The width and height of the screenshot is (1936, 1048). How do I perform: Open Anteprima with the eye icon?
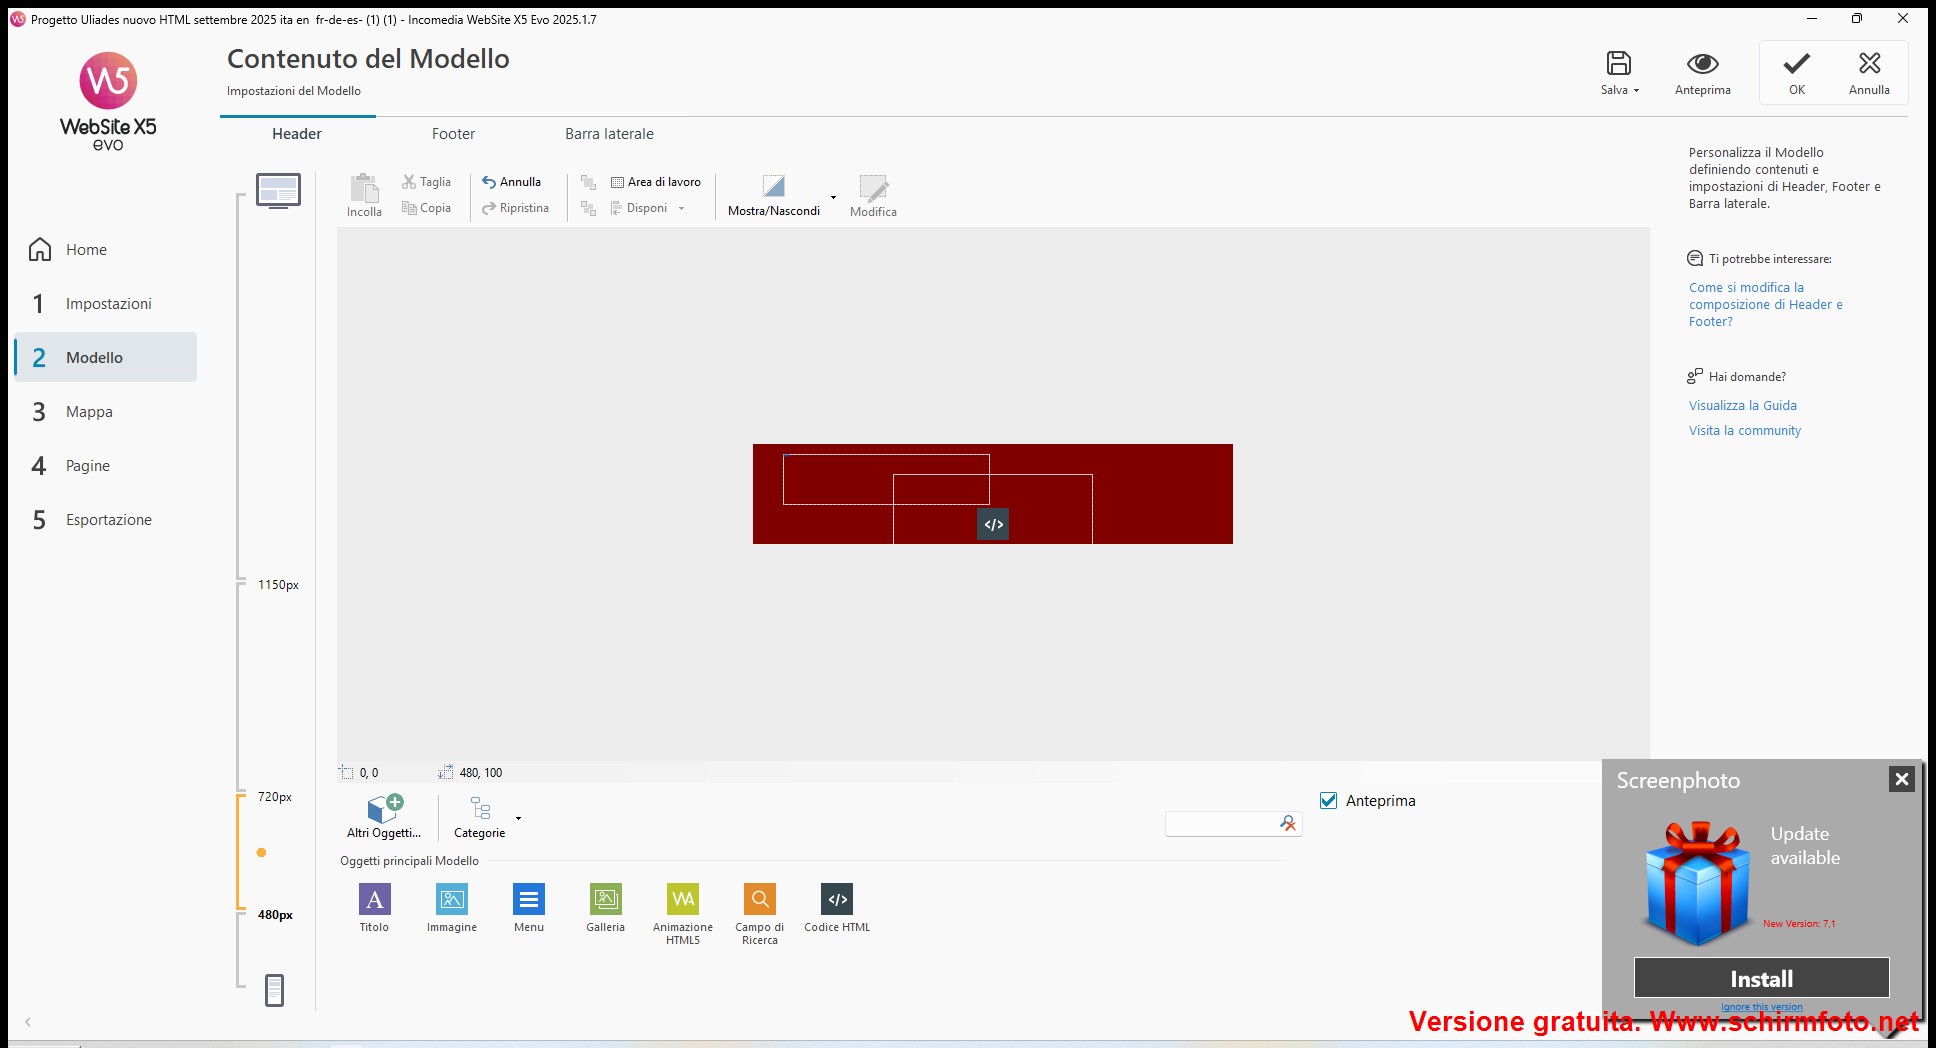tap(1702, 64)
